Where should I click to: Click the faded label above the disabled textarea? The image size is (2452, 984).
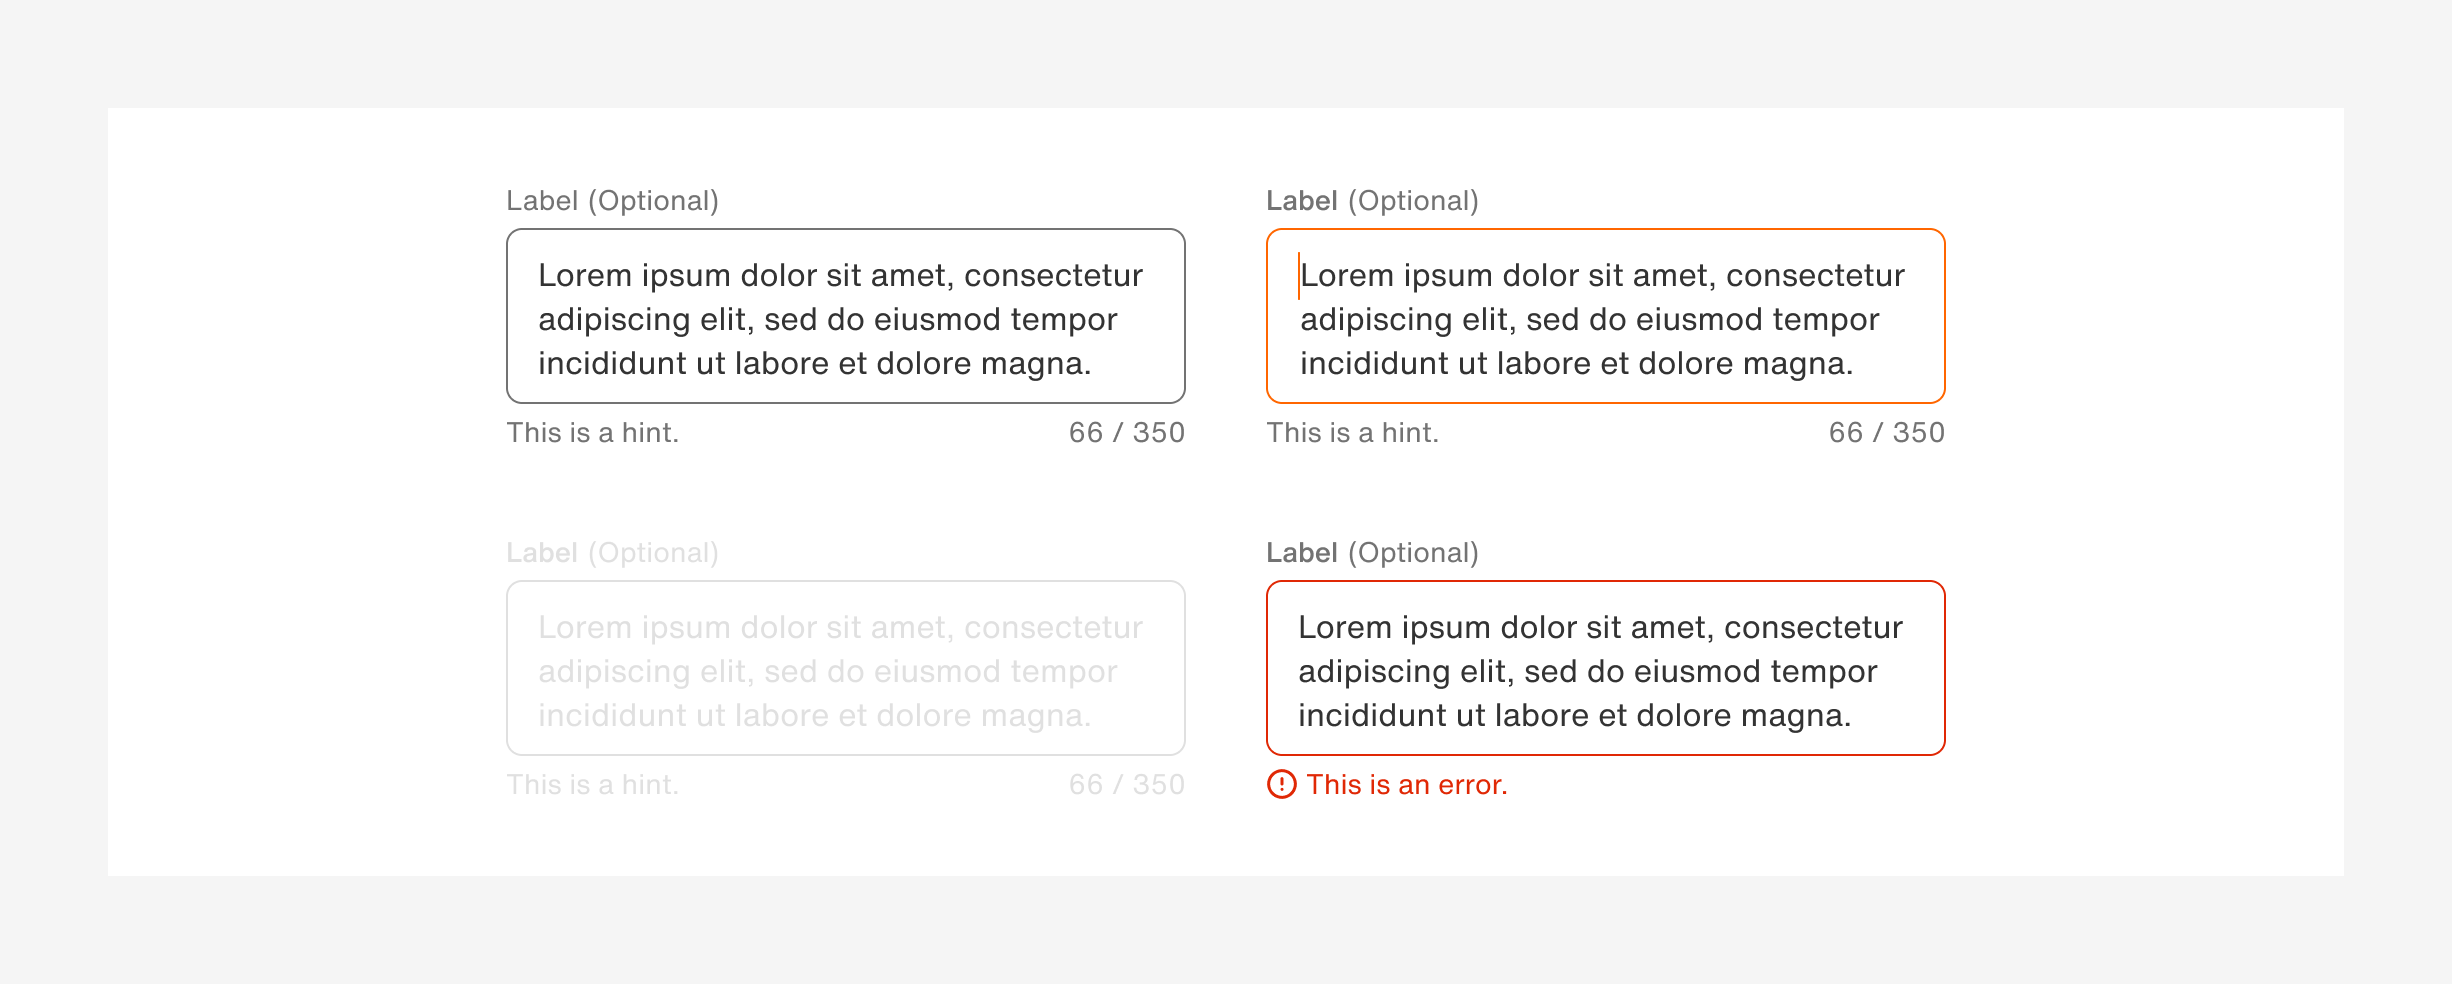(x=612, y=553)
